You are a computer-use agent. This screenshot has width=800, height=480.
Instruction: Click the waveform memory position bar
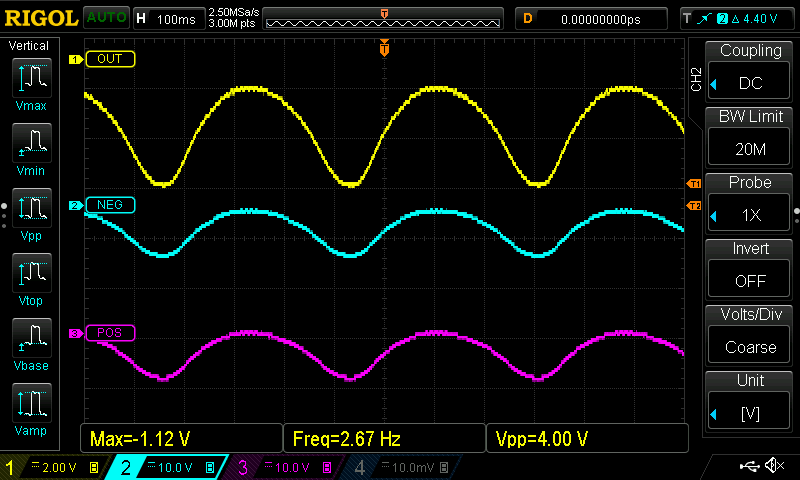tap(385, 18)
